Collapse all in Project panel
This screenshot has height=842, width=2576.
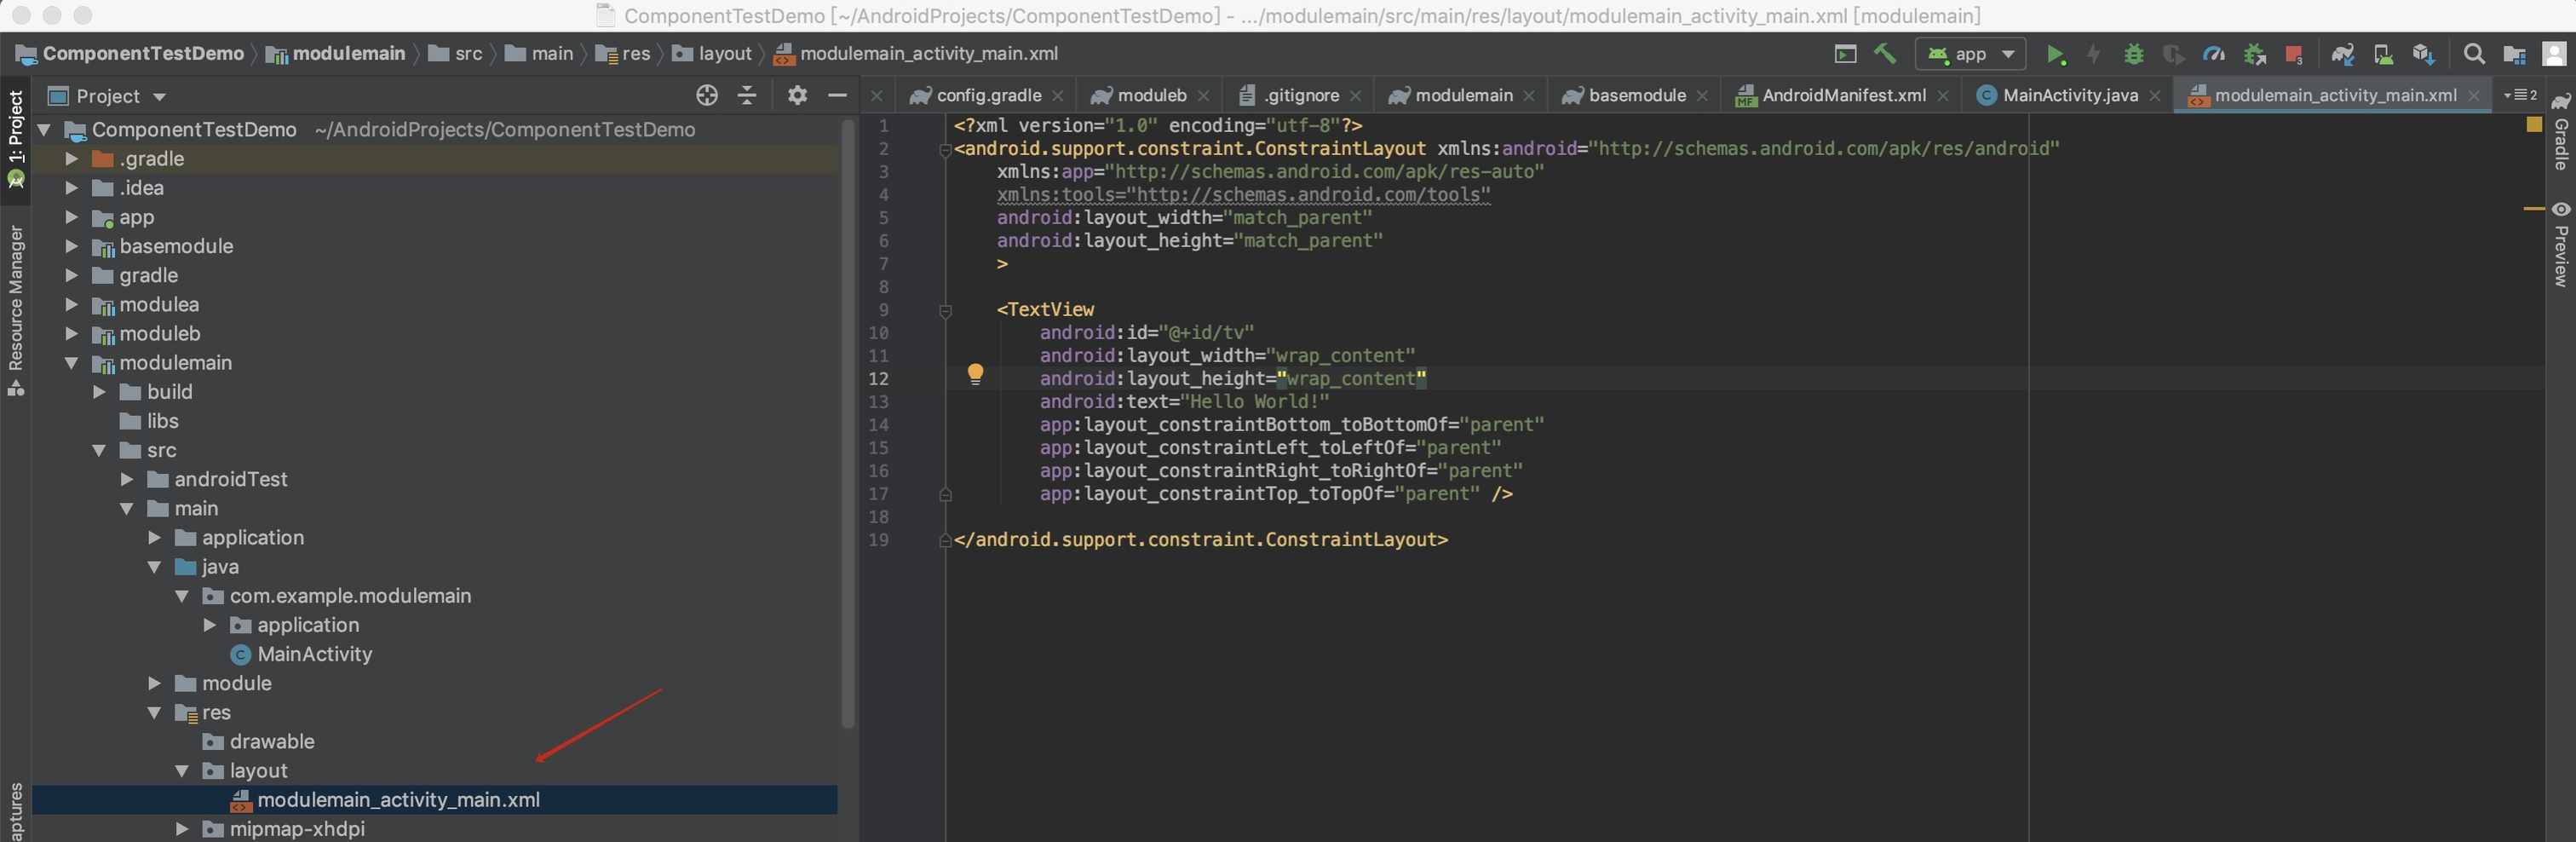(x=747, y=95)
